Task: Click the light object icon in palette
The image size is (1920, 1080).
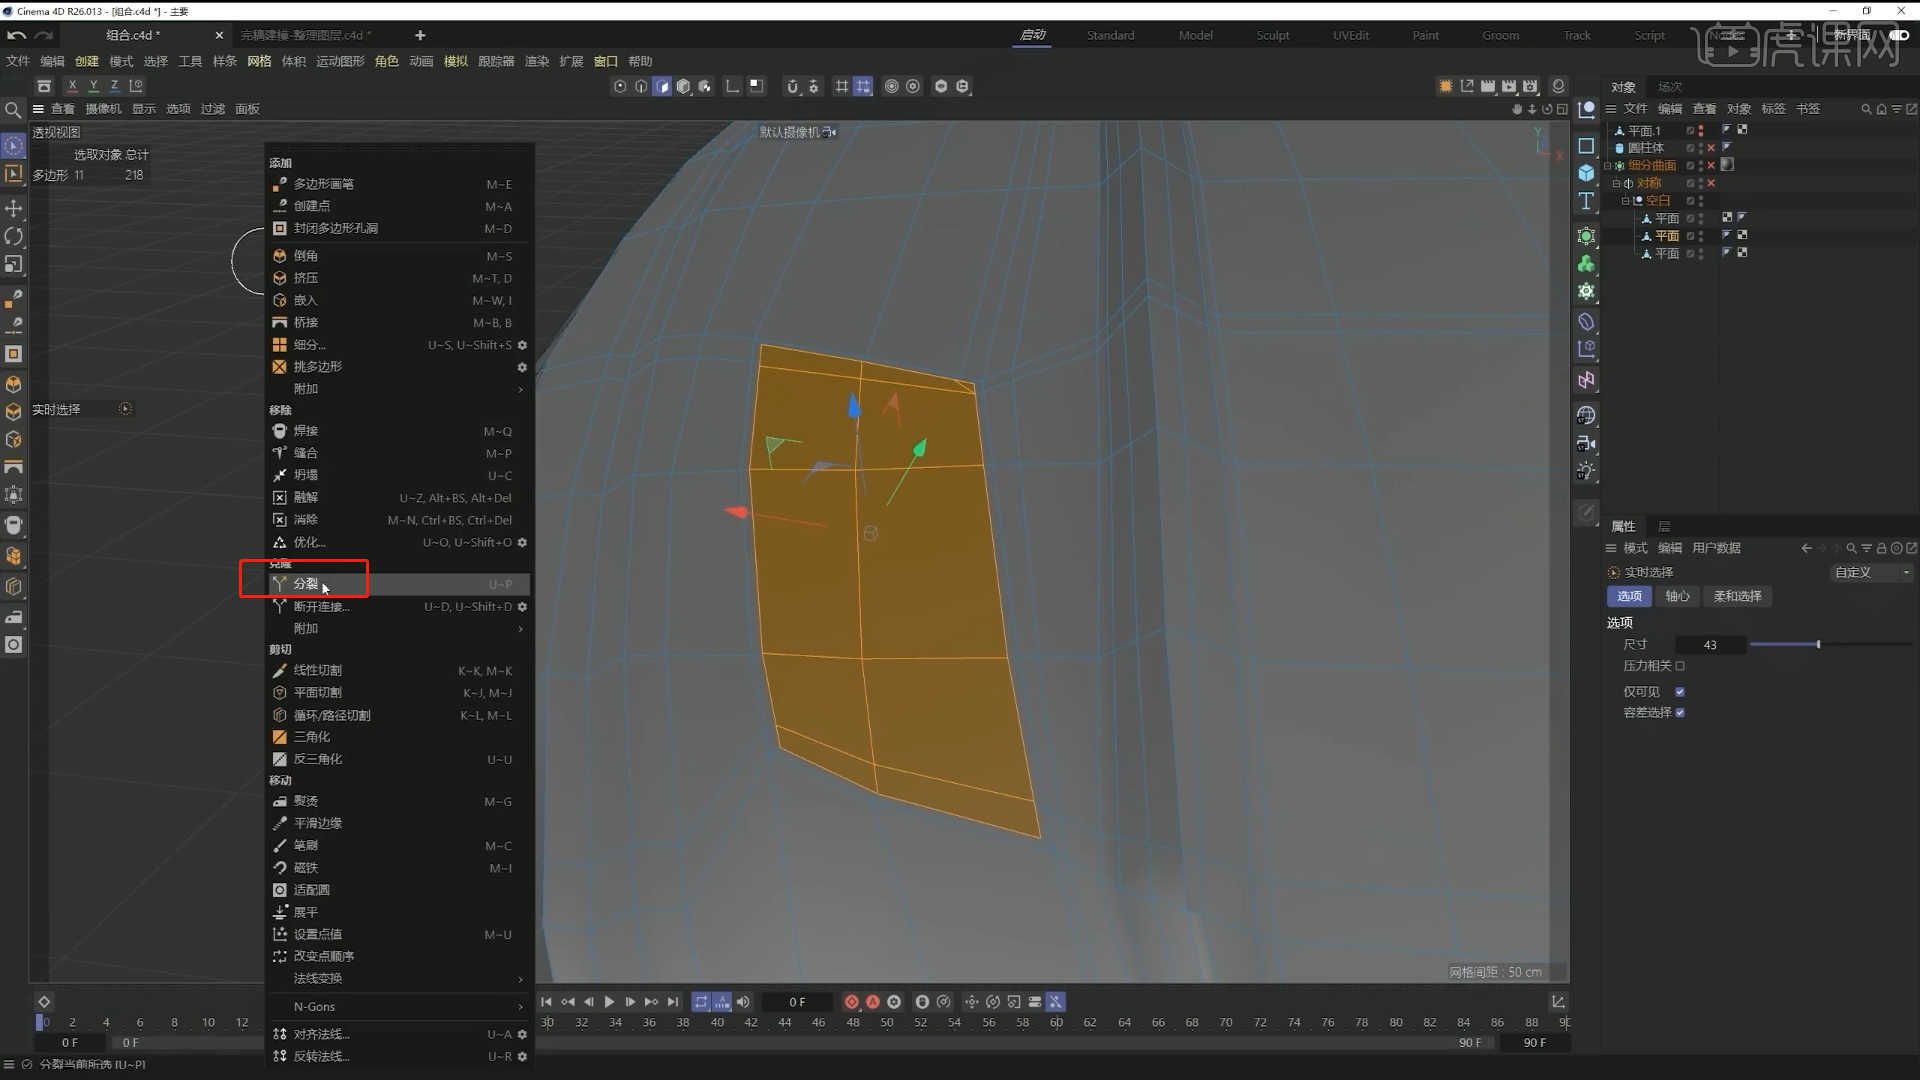Action: [x=1586, y=471]
